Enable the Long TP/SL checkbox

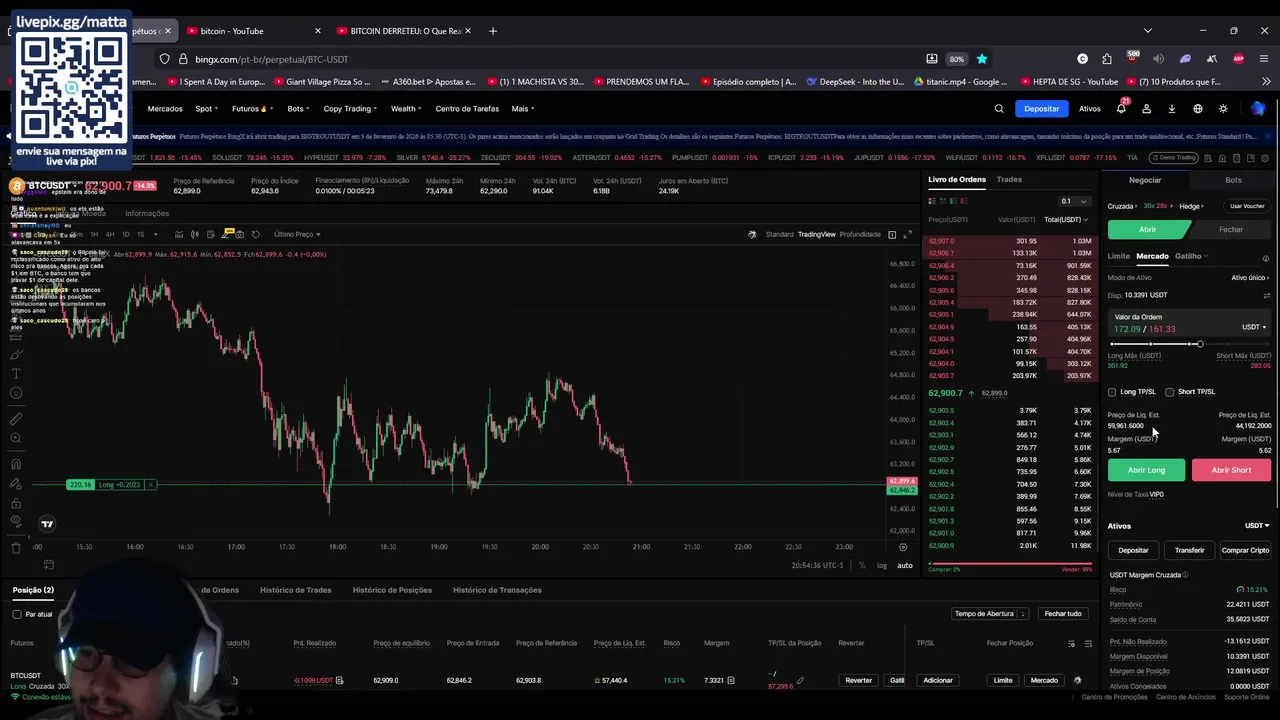pos(1112,392)
